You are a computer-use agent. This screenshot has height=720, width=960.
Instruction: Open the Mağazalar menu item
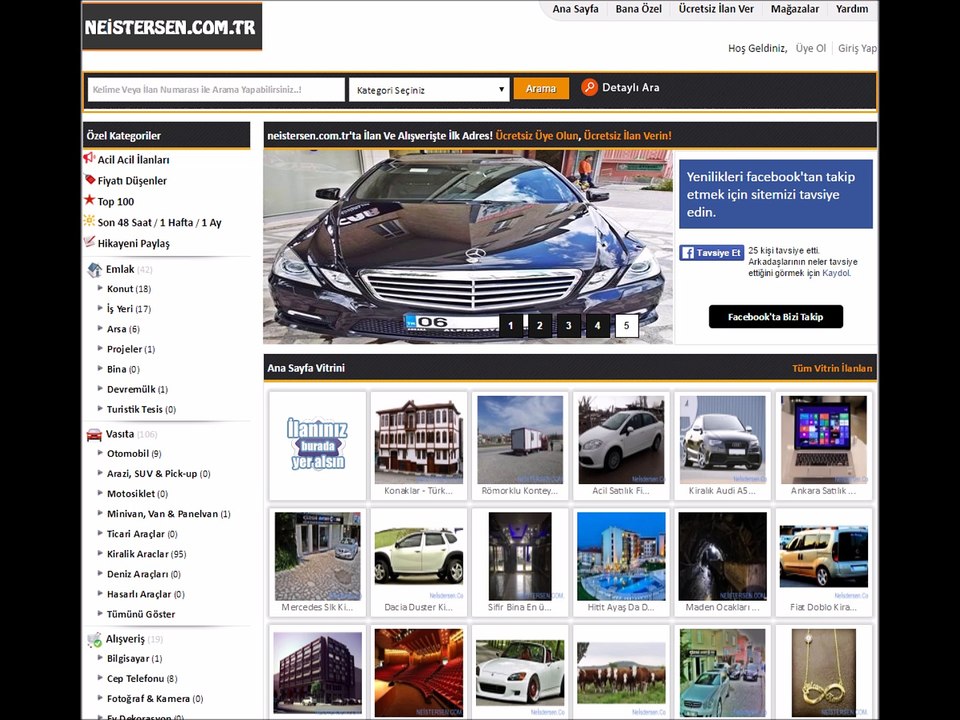(795, 9)
